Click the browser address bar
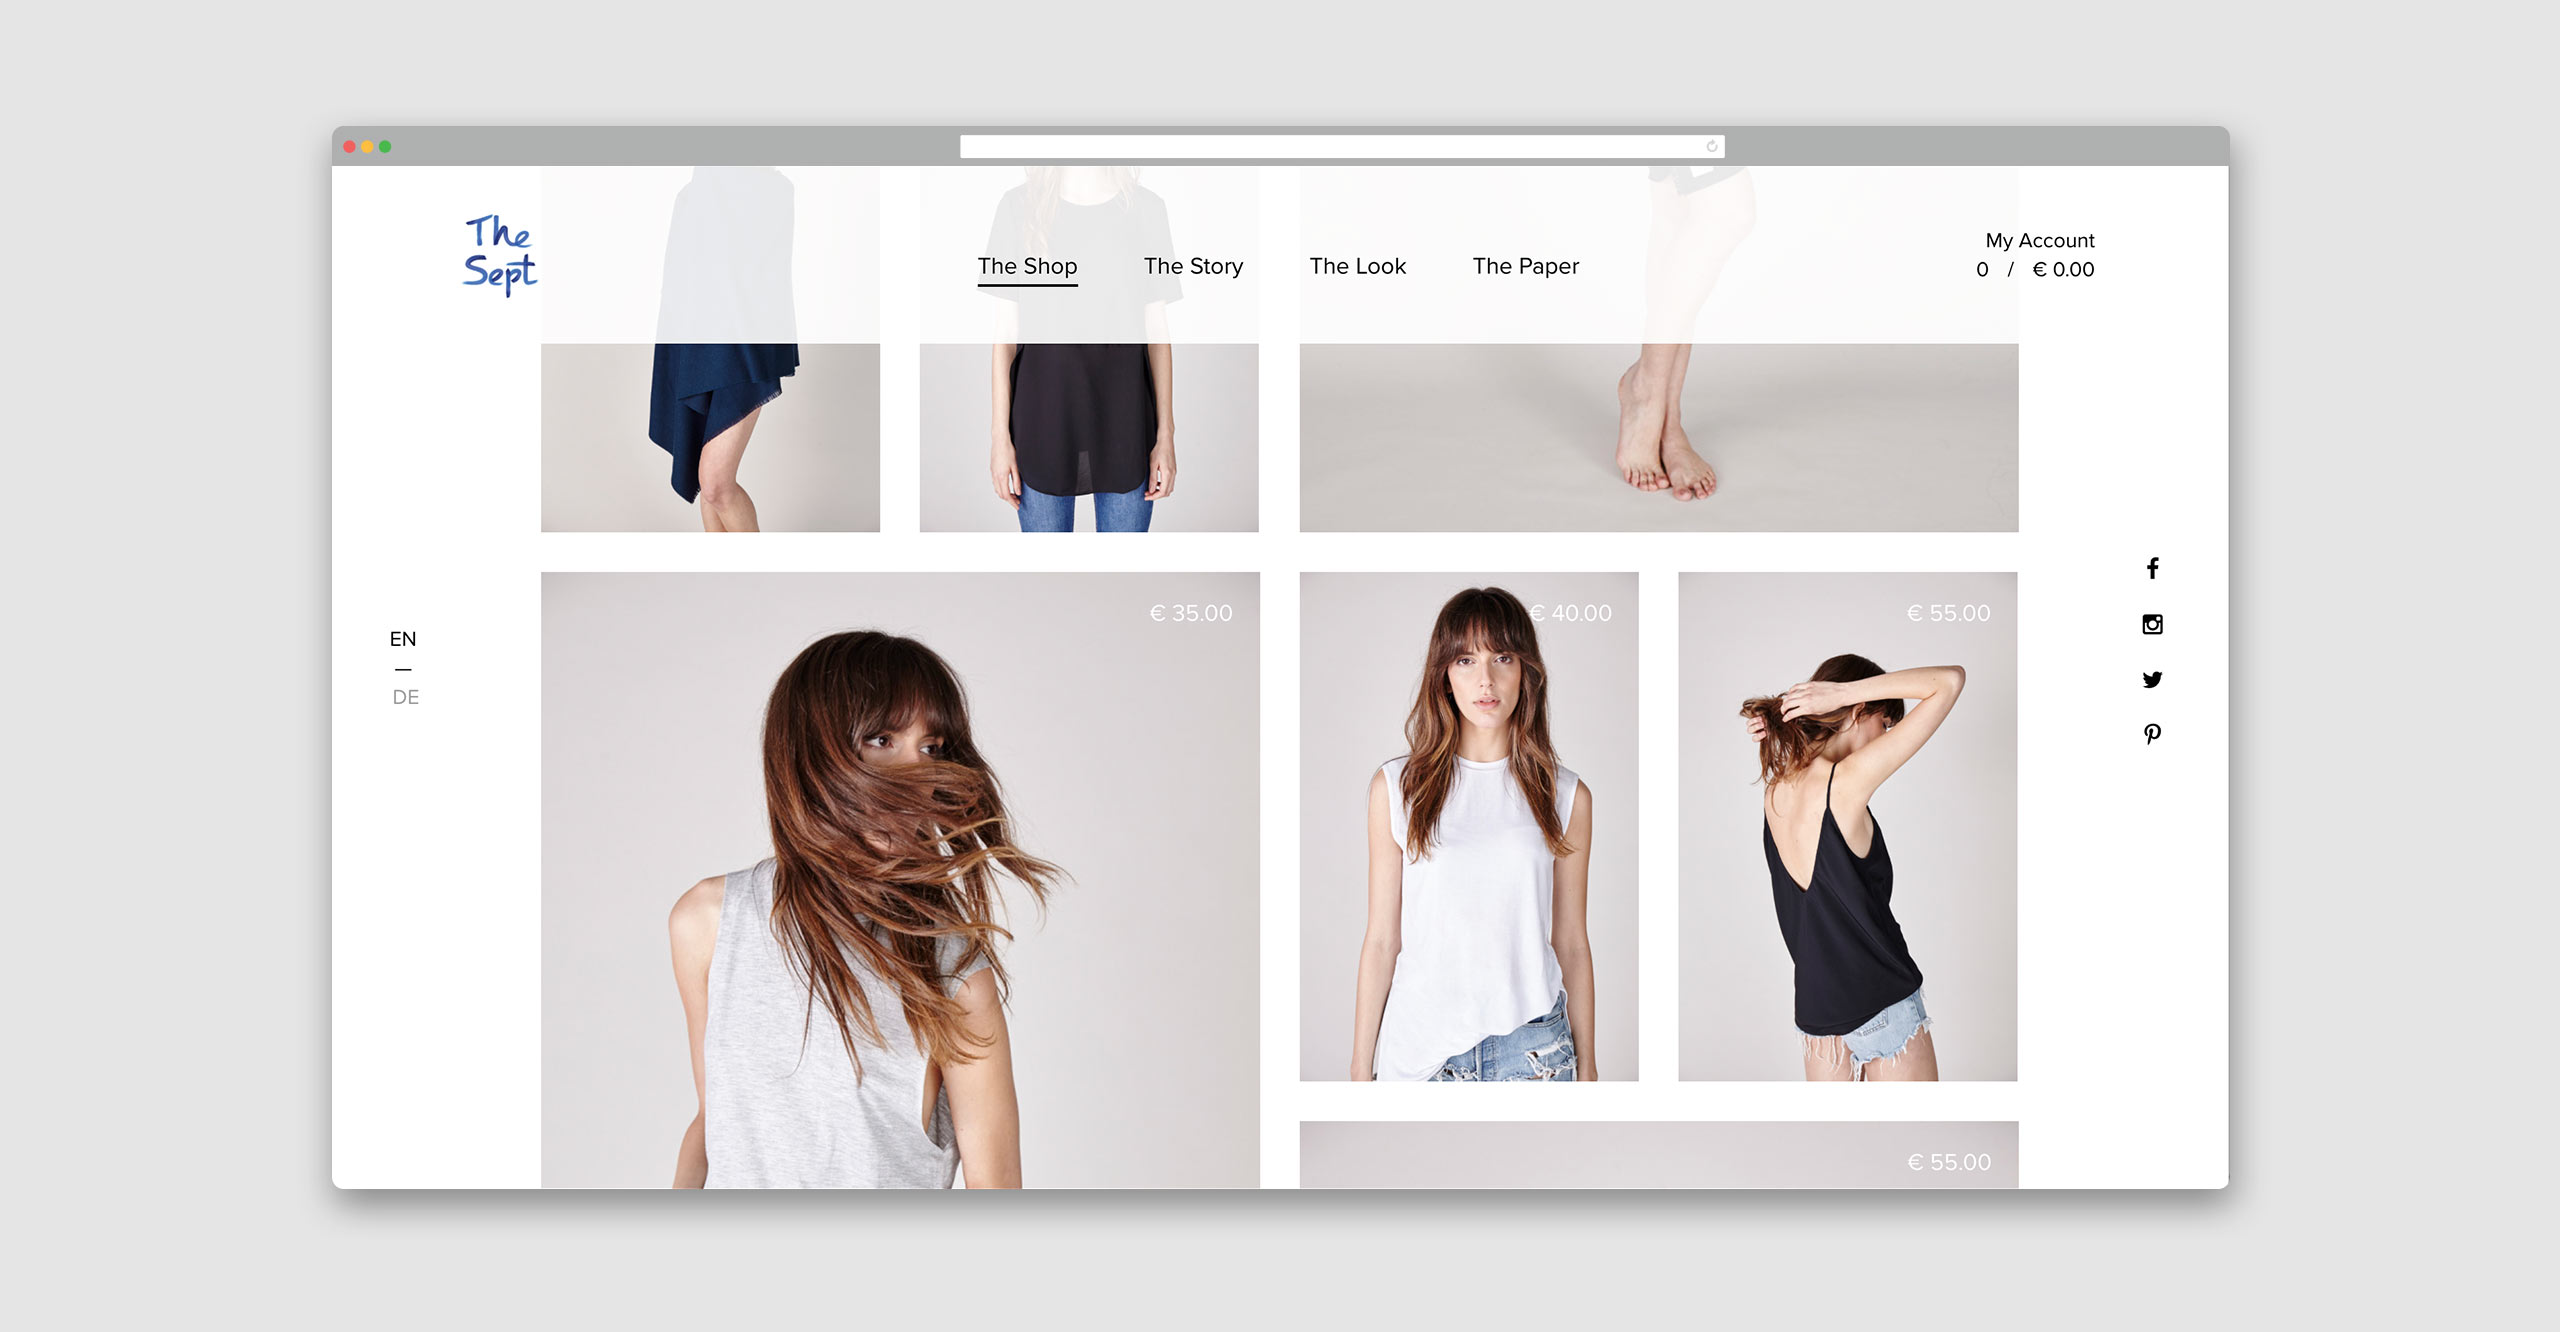Screen dimensions: 2560x1332 click(x=1342, y=146)
